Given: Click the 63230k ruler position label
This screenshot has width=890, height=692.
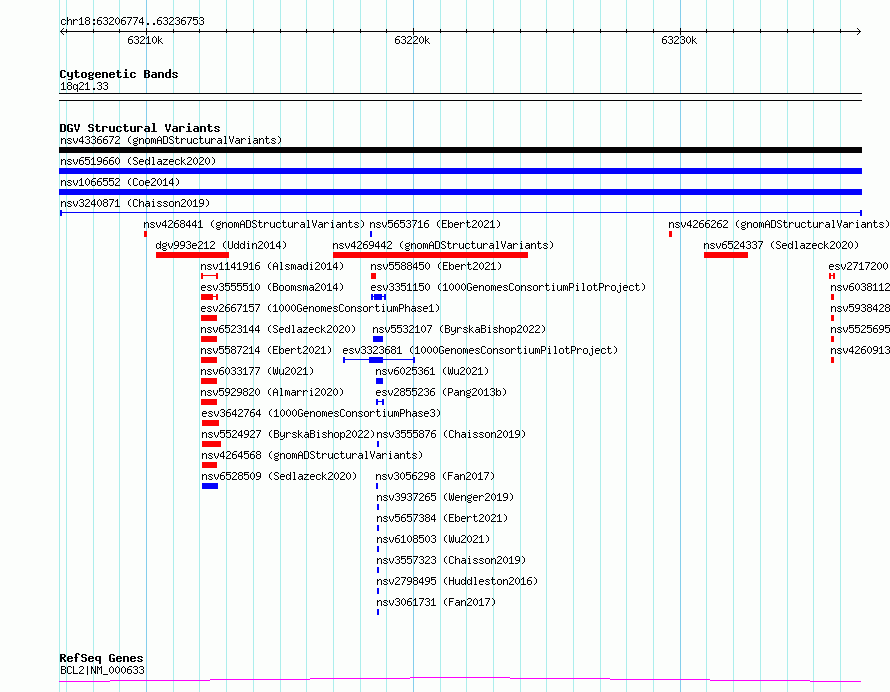Looking at the screenshot, I should coord(679,40).
